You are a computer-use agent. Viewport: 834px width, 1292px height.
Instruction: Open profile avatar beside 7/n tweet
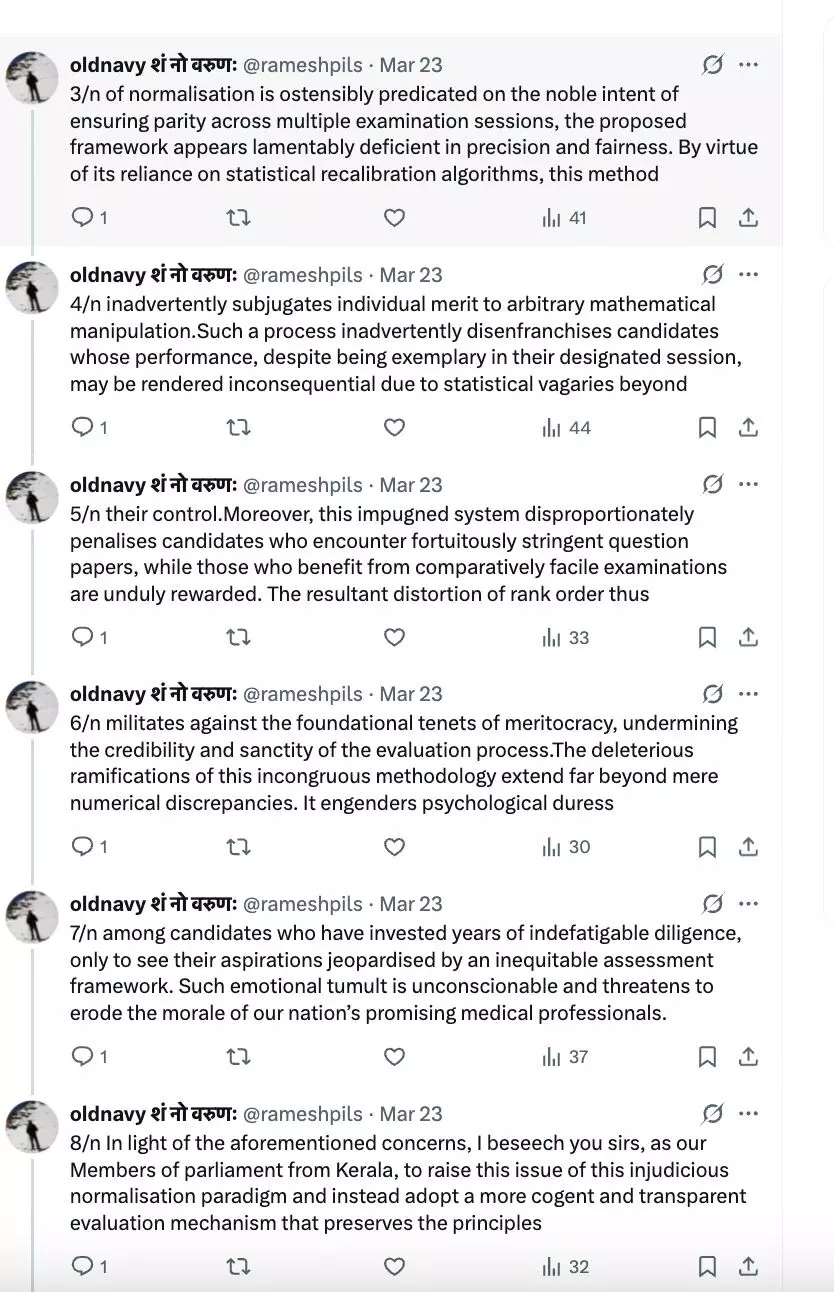tap(33, 916)
